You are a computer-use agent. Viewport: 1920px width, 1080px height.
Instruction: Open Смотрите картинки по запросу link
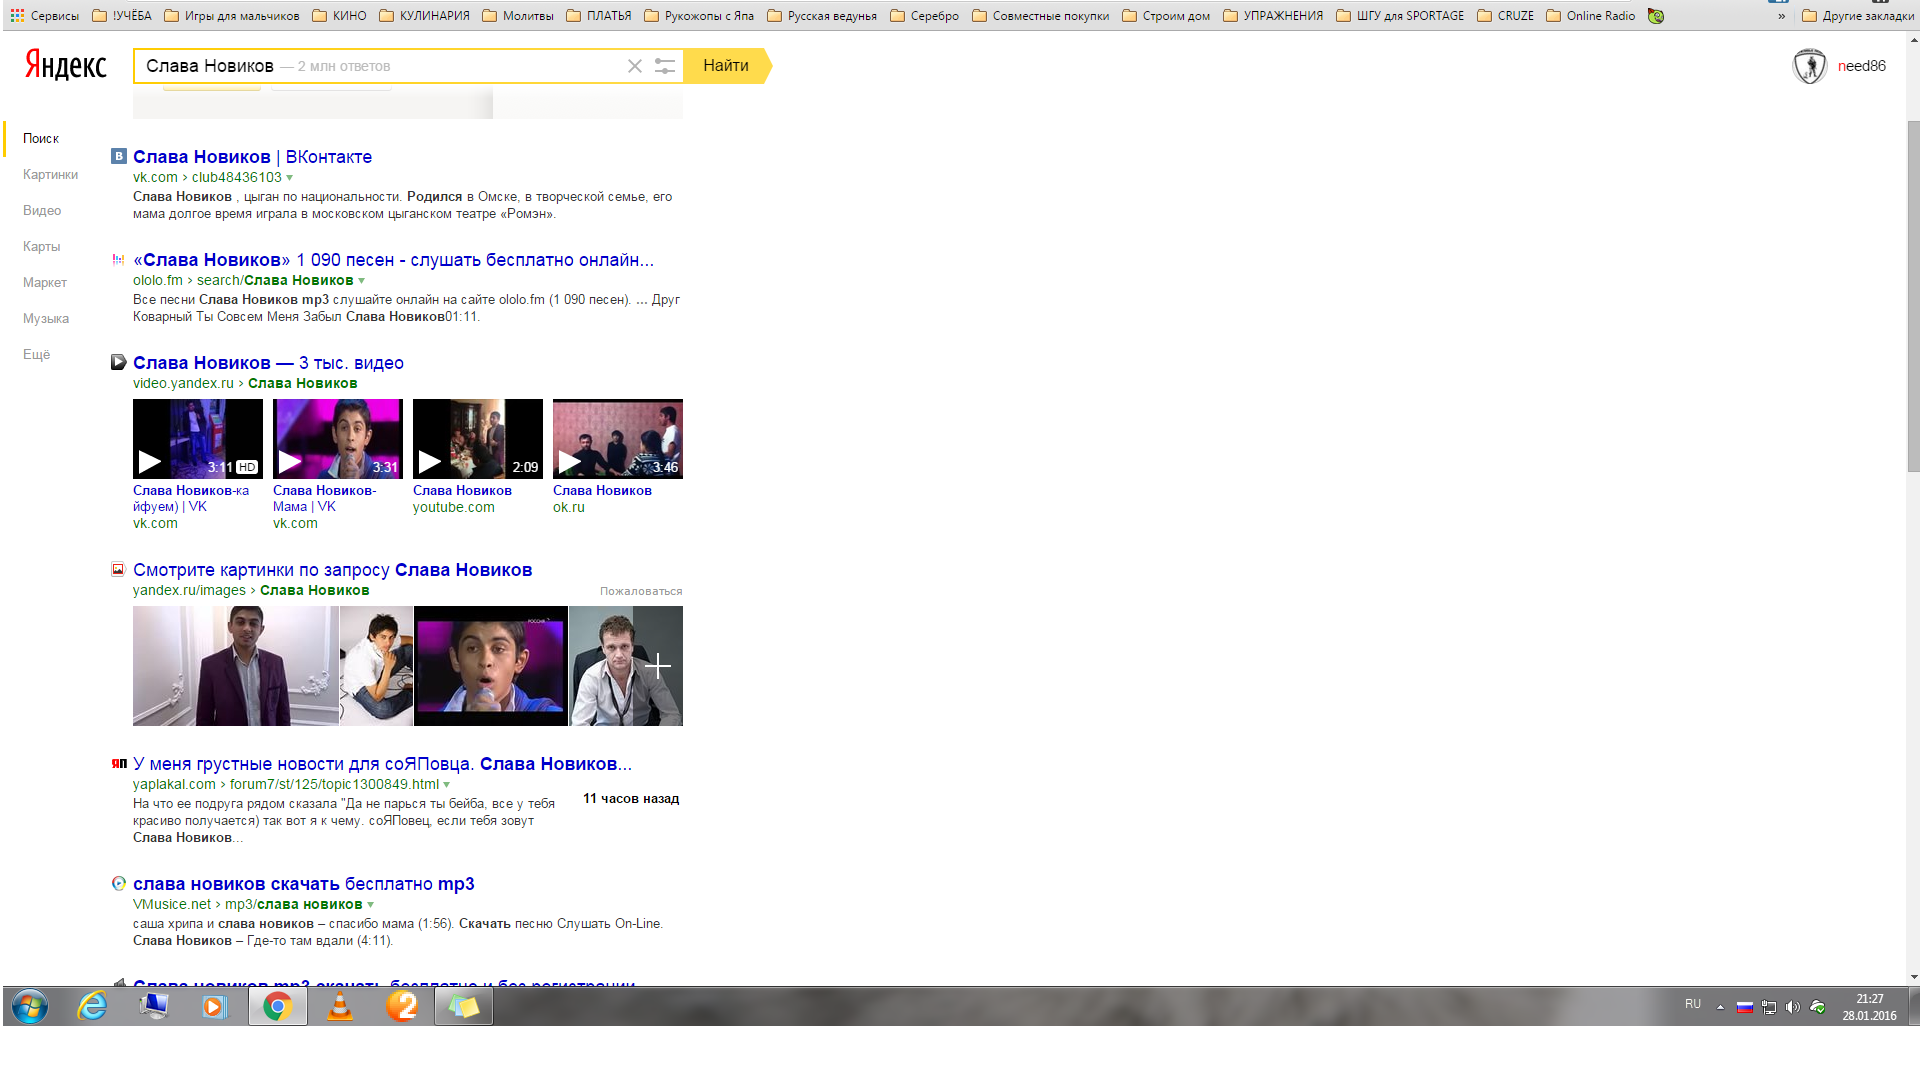332,570
